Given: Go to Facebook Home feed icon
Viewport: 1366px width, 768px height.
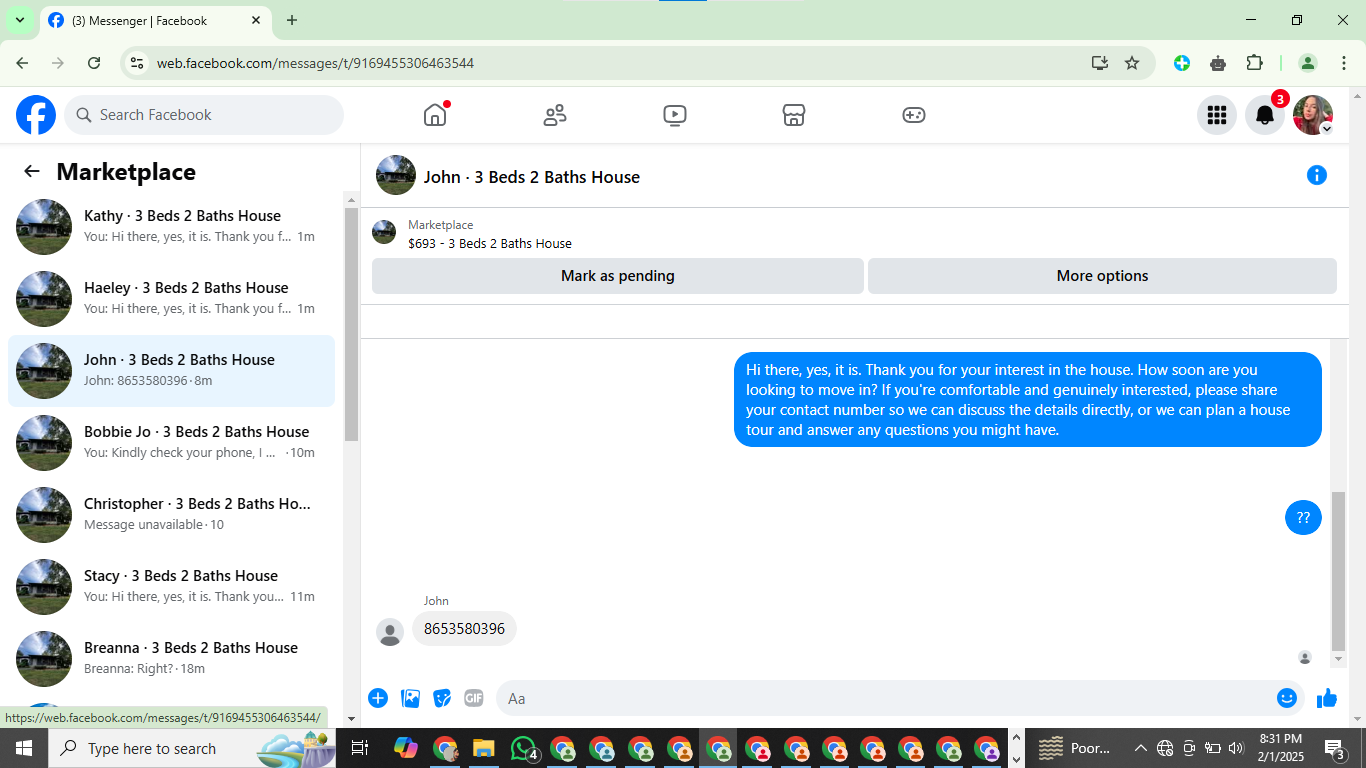Looking at the screenshot, I should point(435,115).
